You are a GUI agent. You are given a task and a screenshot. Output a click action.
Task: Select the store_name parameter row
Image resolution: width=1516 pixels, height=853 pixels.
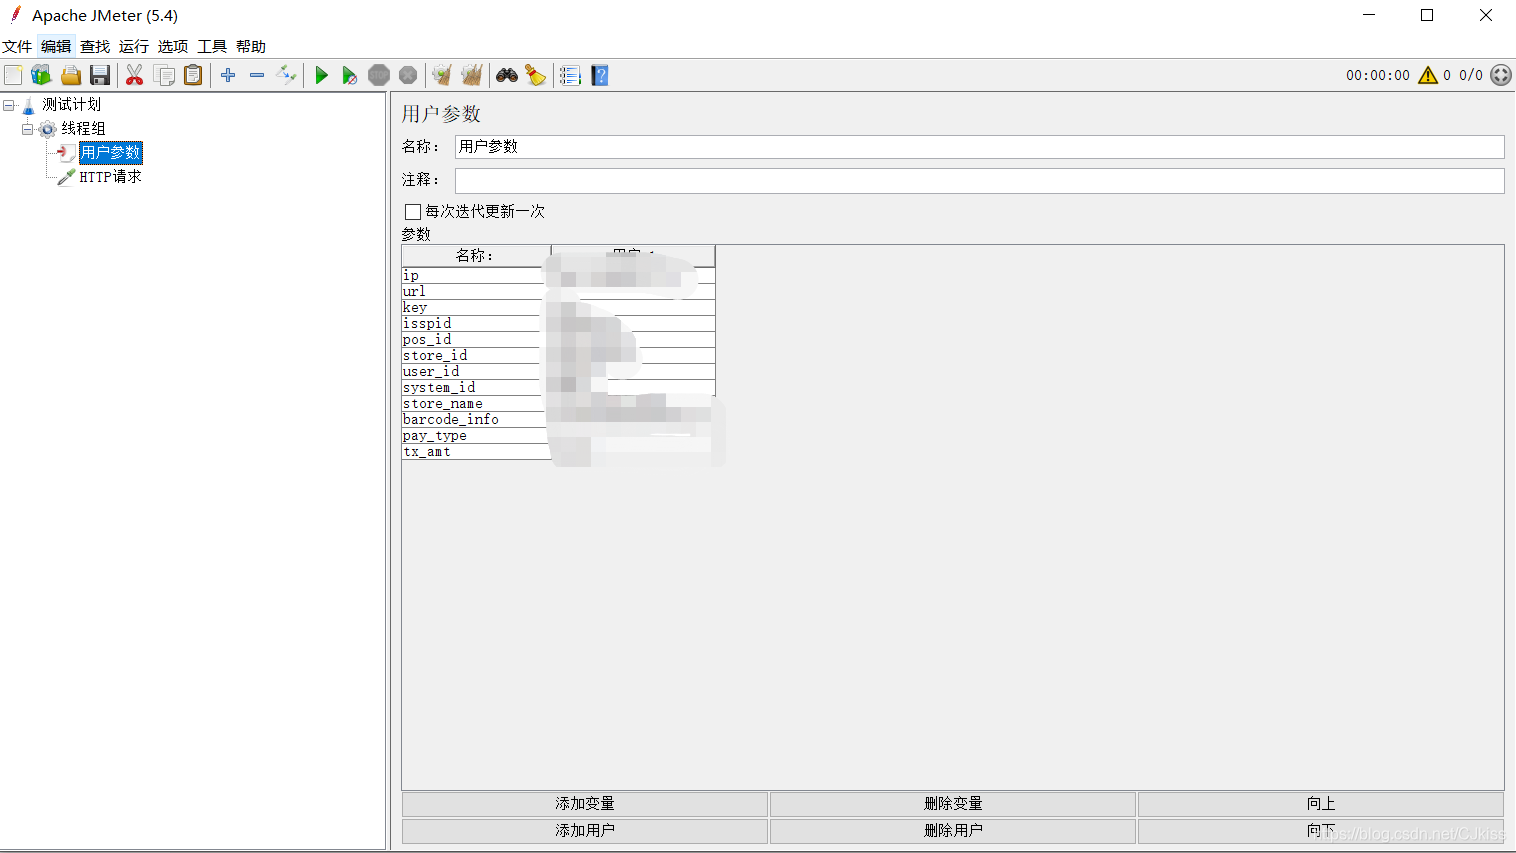[x=558, y=404]
